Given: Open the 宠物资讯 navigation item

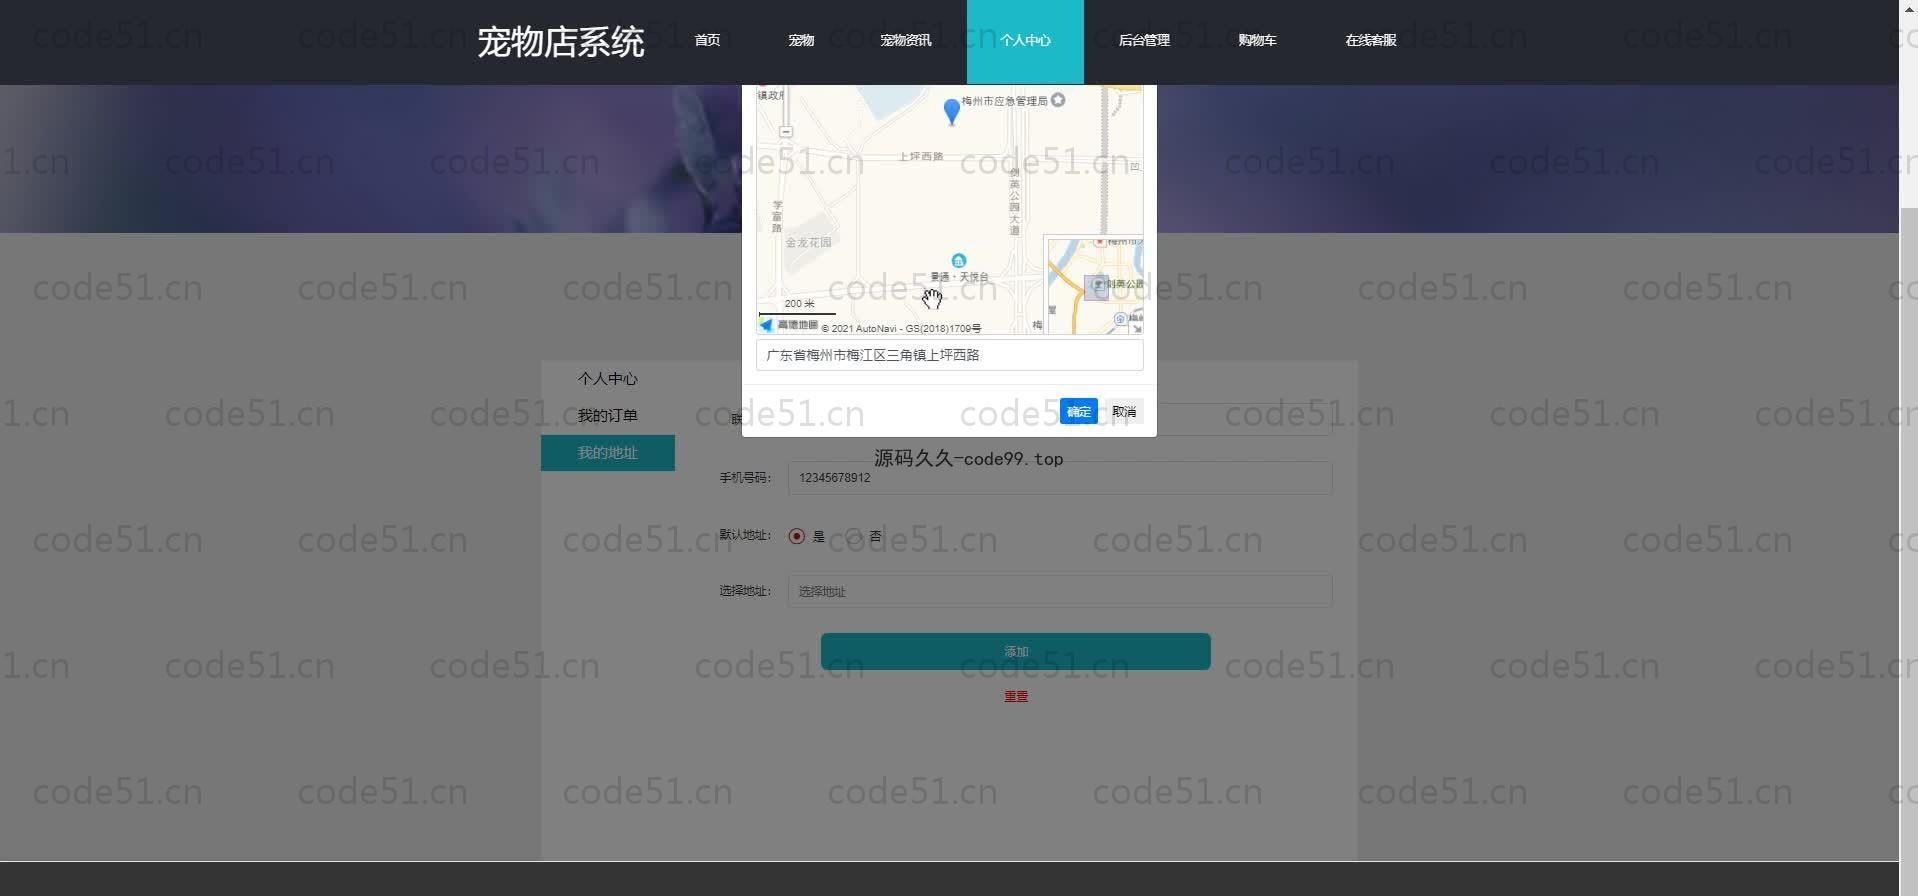Looking at the screenshot, I should (x=906, y=41).
